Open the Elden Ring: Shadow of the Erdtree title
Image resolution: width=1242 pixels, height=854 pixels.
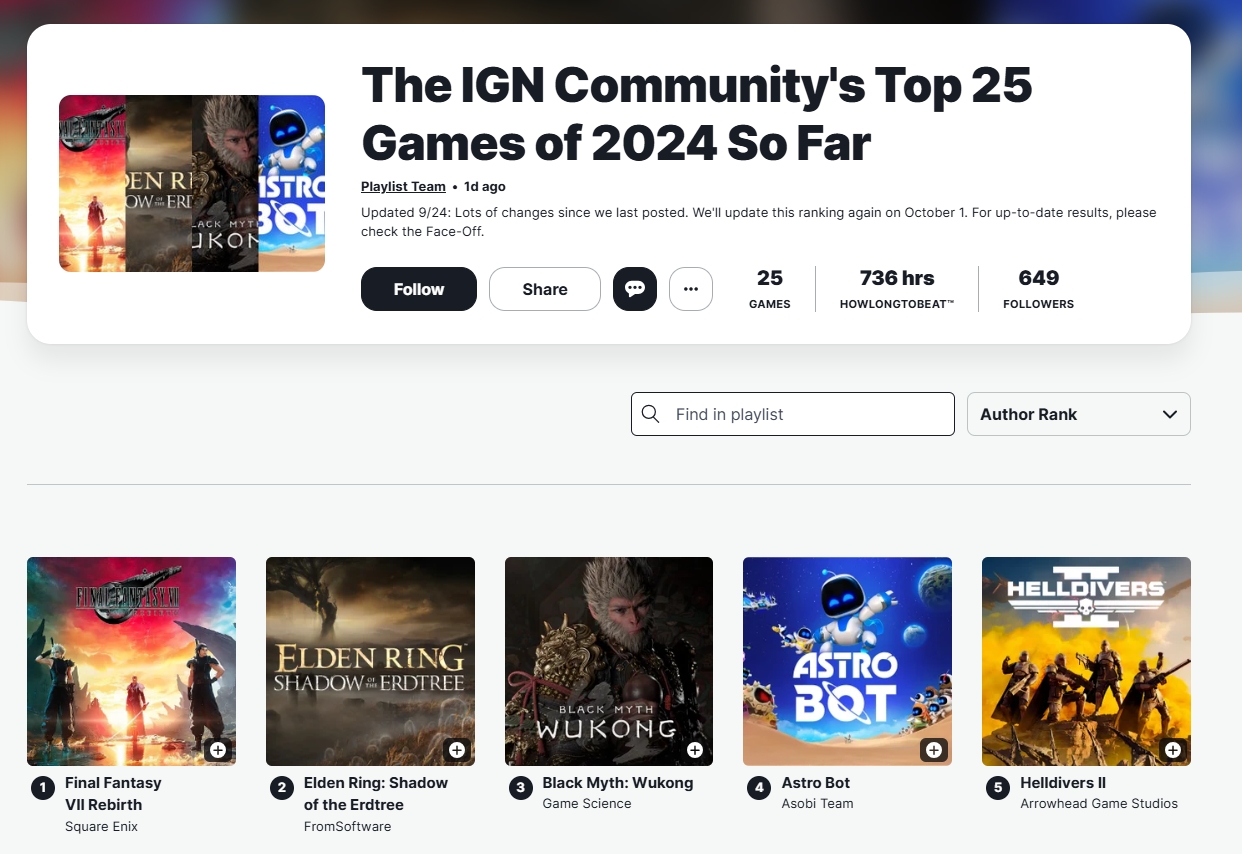click(376, 794)
